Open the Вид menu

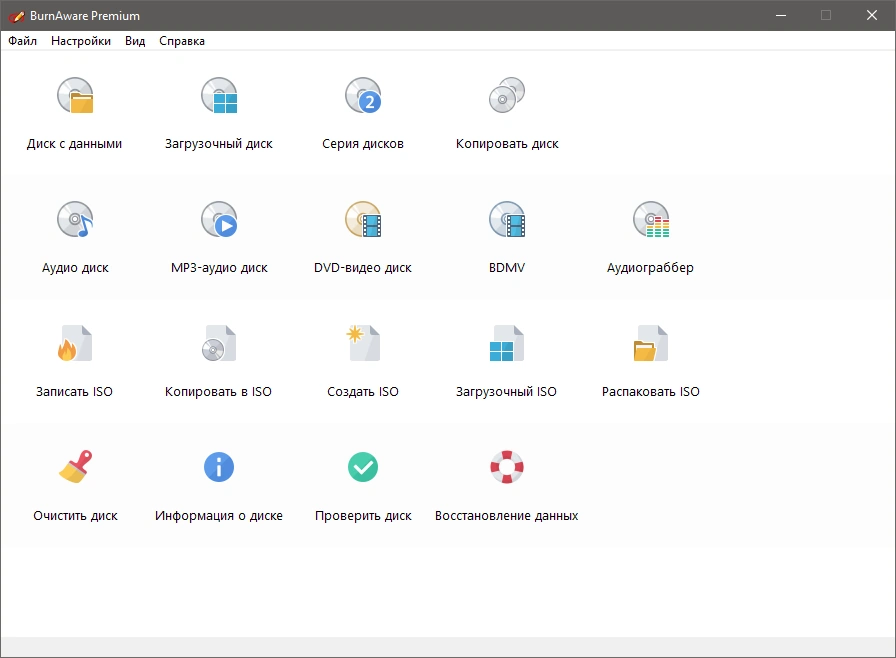135,41
